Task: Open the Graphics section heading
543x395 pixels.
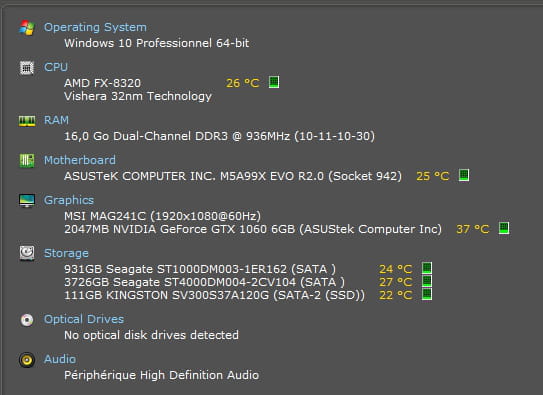Action: tap(69, 200)
